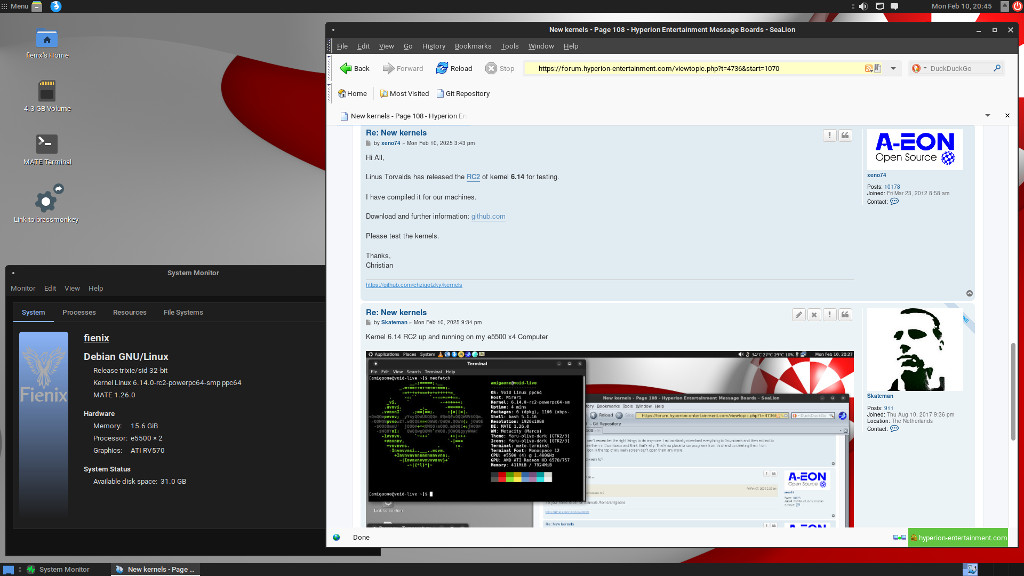Open the DuckDuckGo search engine selector

[x=918, y=68]
